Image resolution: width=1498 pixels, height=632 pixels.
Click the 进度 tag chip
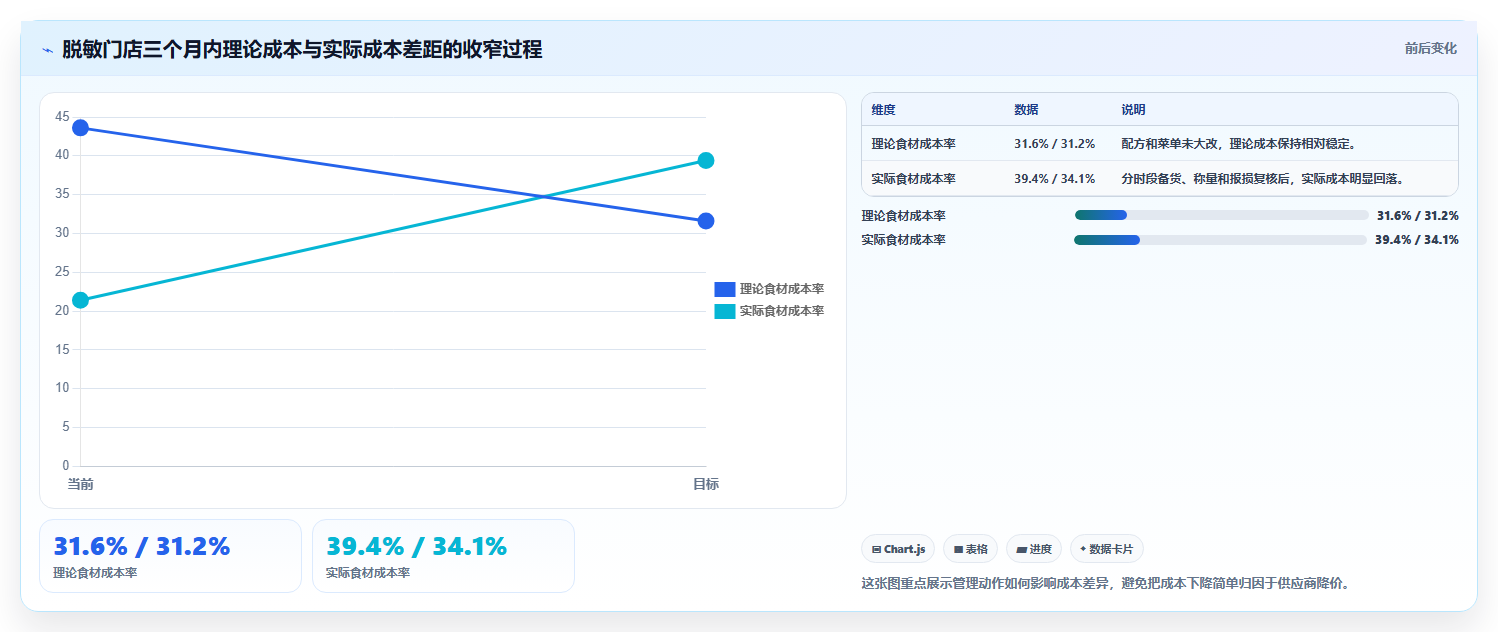[1034, 549]
